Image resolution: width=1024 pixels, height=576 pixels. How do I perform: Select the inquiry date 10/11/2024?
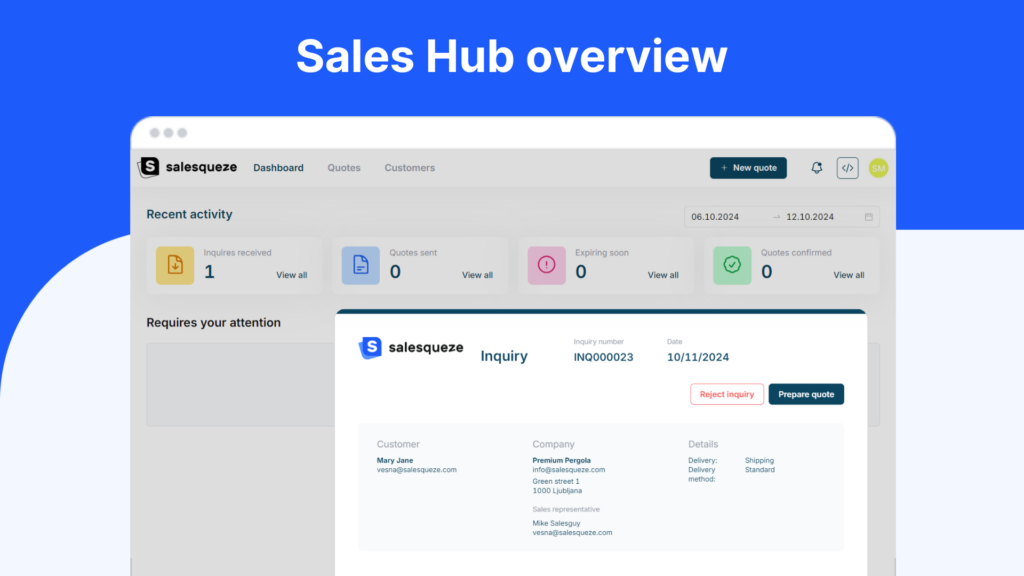(x=697, y=357)
